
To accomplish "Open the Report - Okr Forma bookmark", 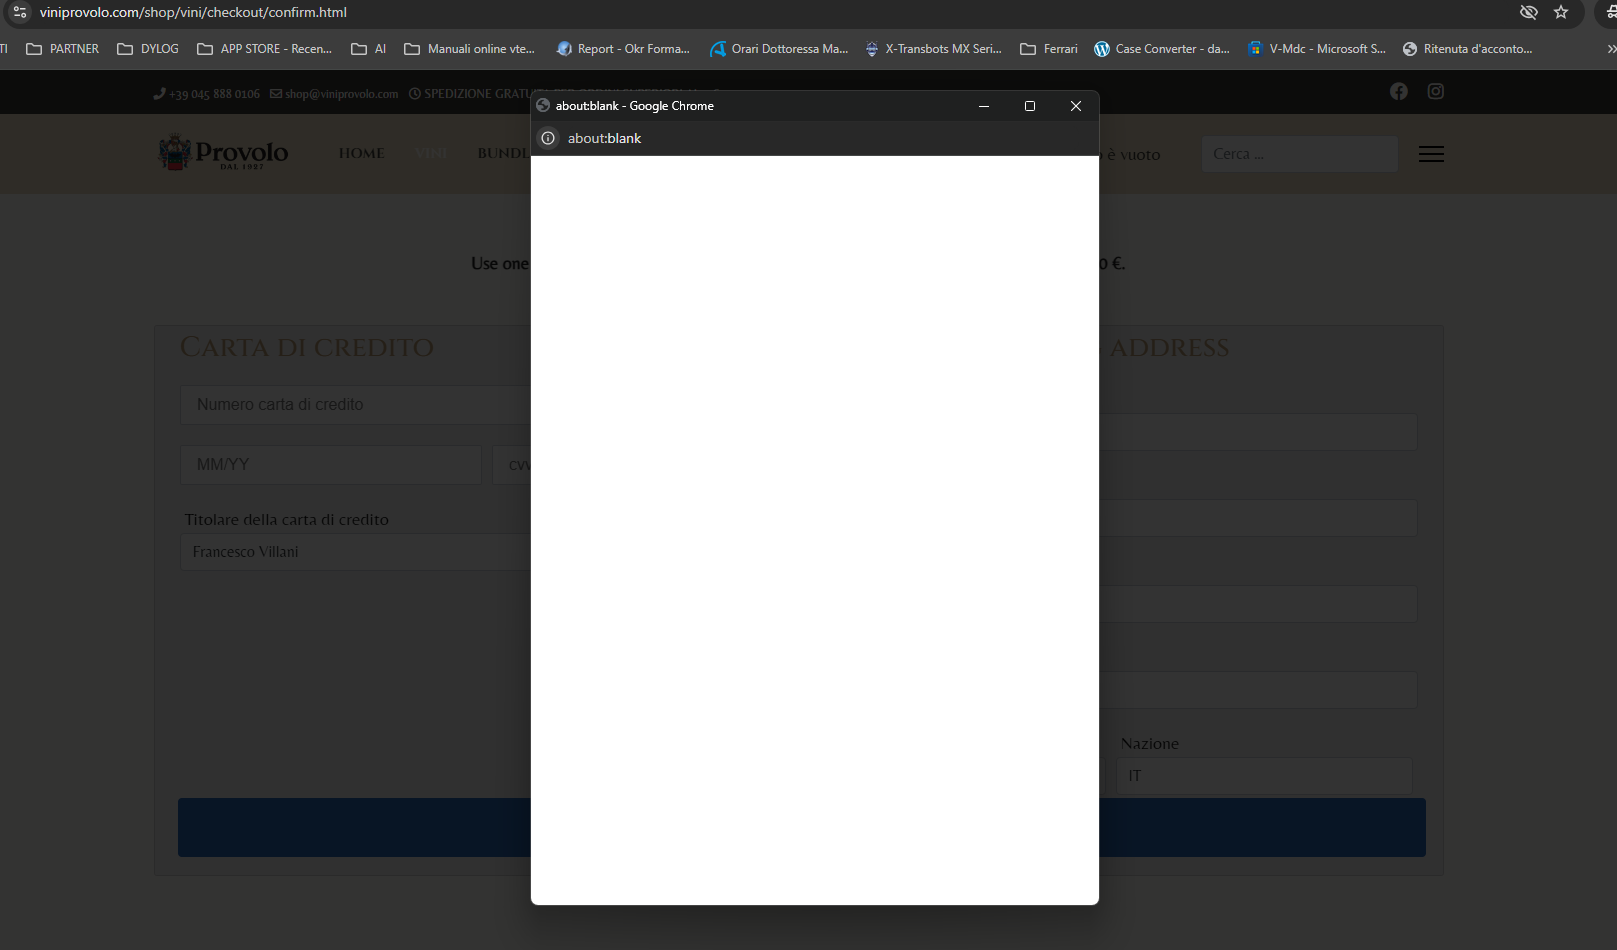I will click(x=623, y=49).
